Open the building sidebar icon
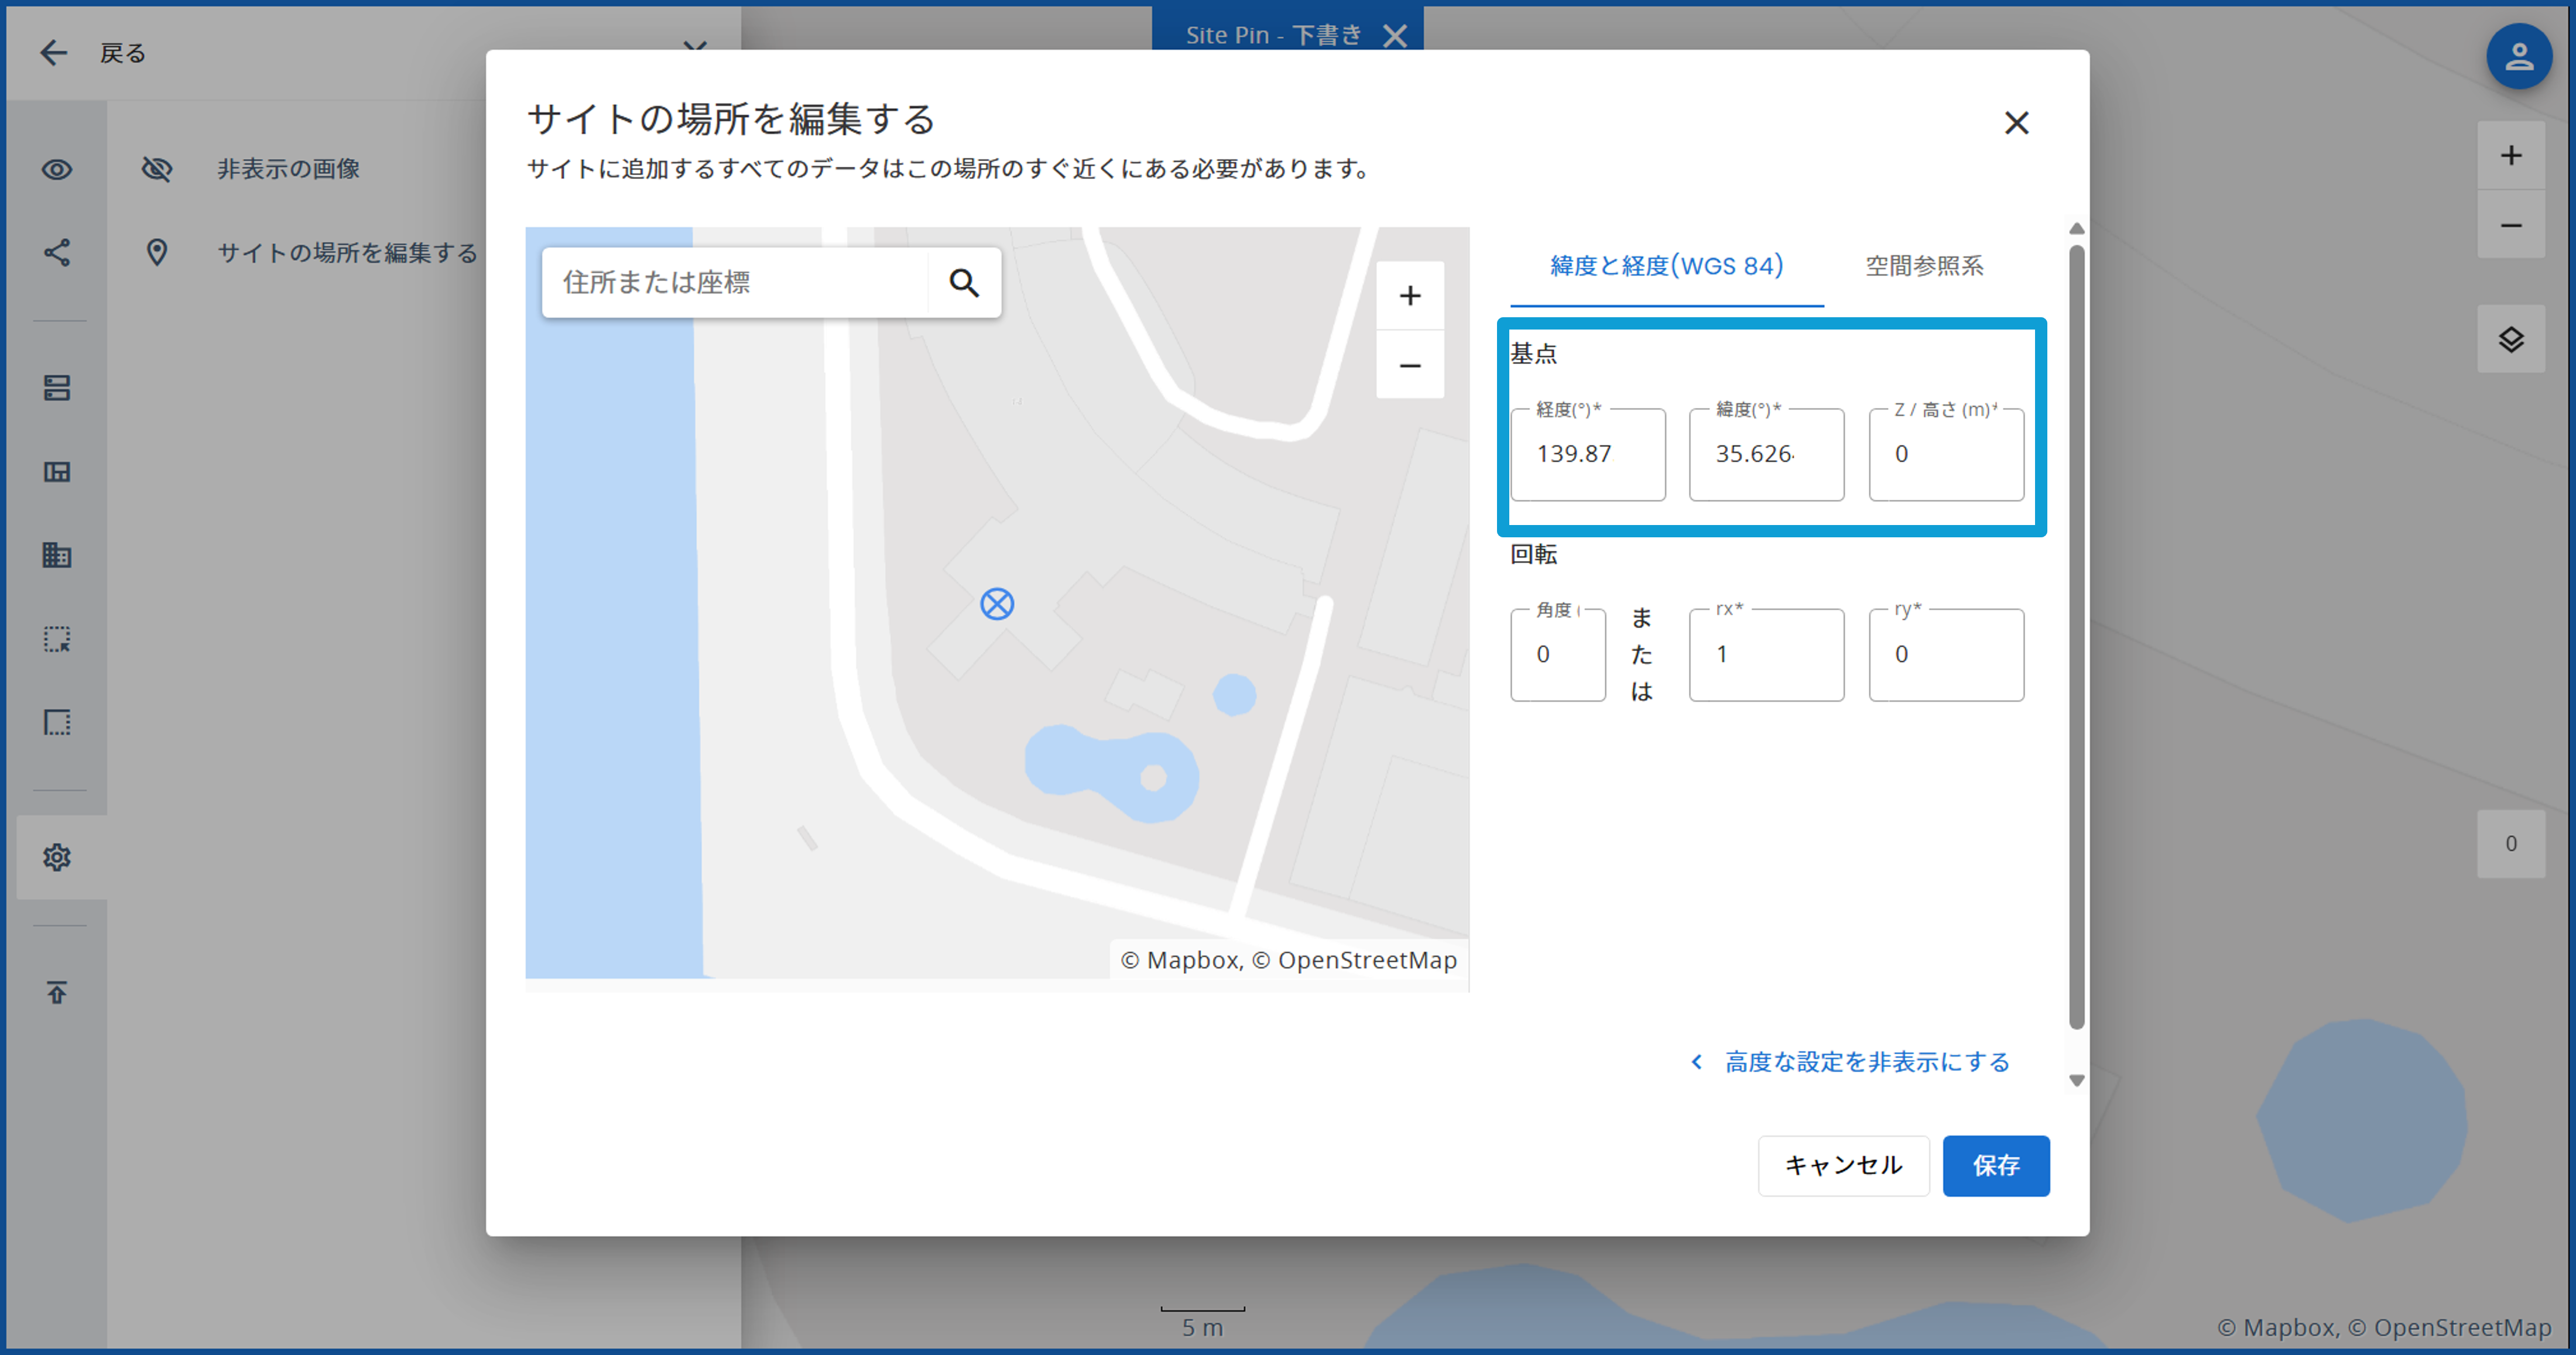This screenshot has height=1355, width=2576. (57, 555)
